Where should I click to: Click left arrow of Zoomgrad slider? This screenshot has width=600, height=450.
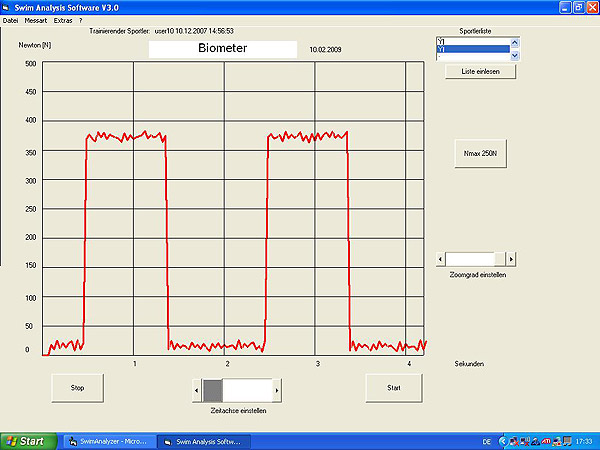coord(441,259)
